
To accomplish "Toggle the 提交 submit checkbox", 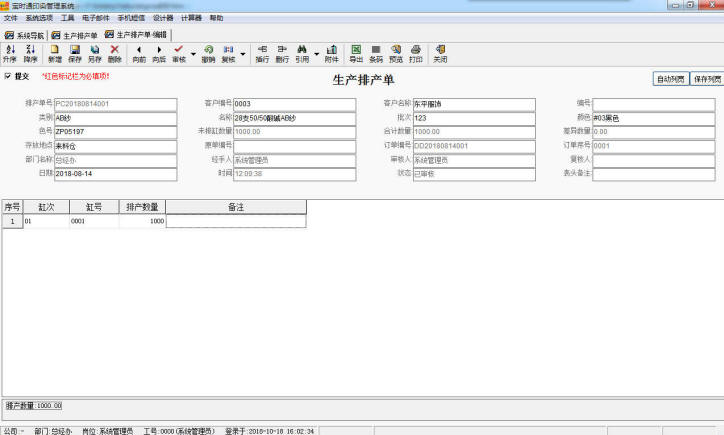I will 7,76.
